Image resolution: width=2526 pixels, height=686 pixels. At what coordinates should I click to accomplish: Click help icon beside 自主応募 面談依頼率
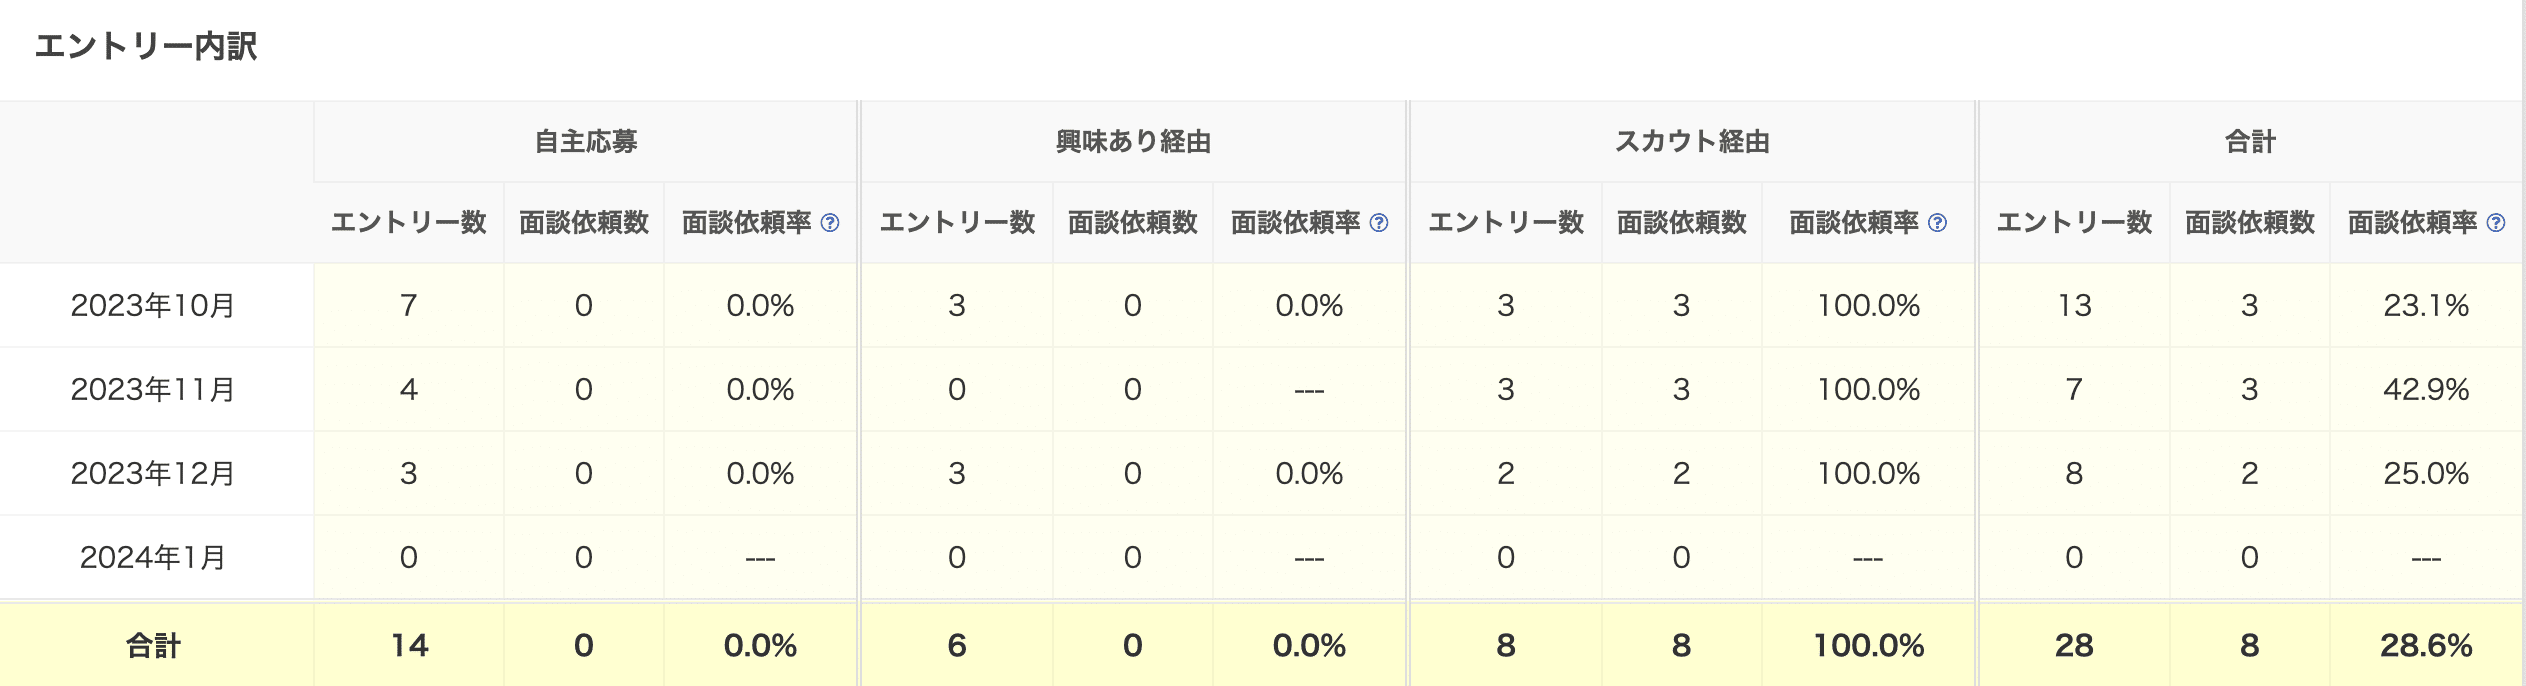click(x=829, y=223)
